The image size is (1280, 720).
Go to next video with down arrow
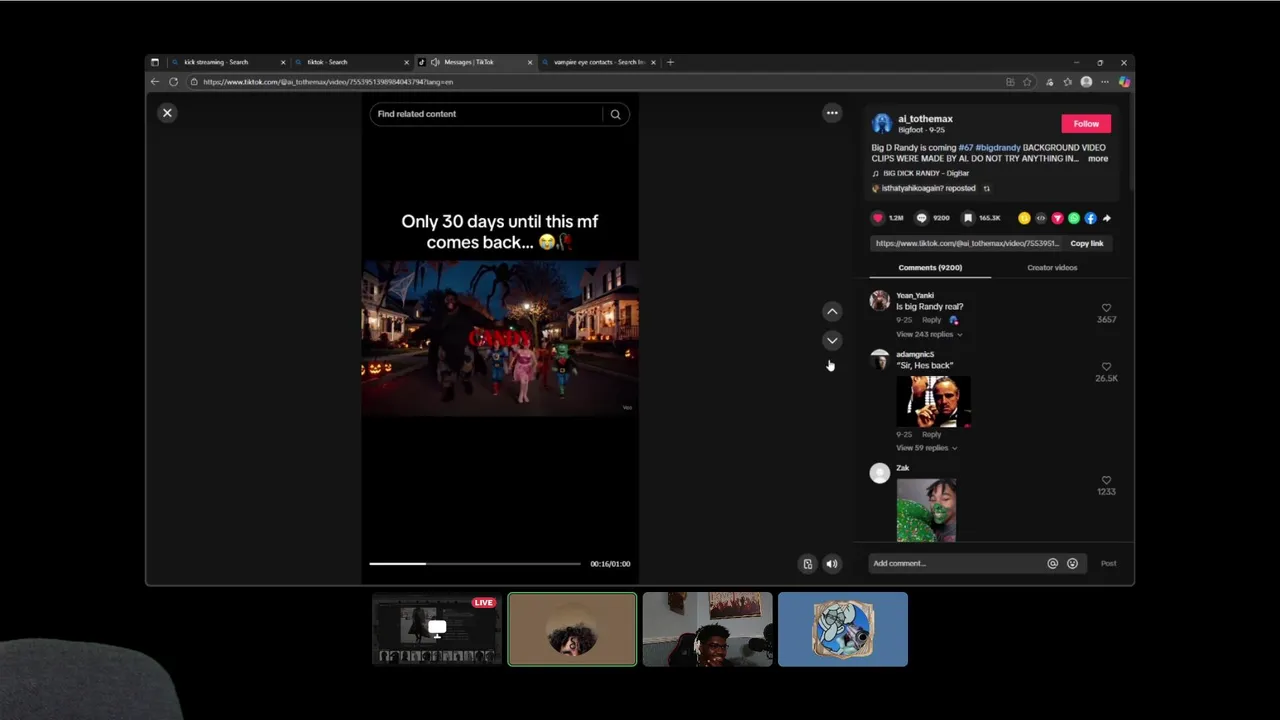(831, 340)
